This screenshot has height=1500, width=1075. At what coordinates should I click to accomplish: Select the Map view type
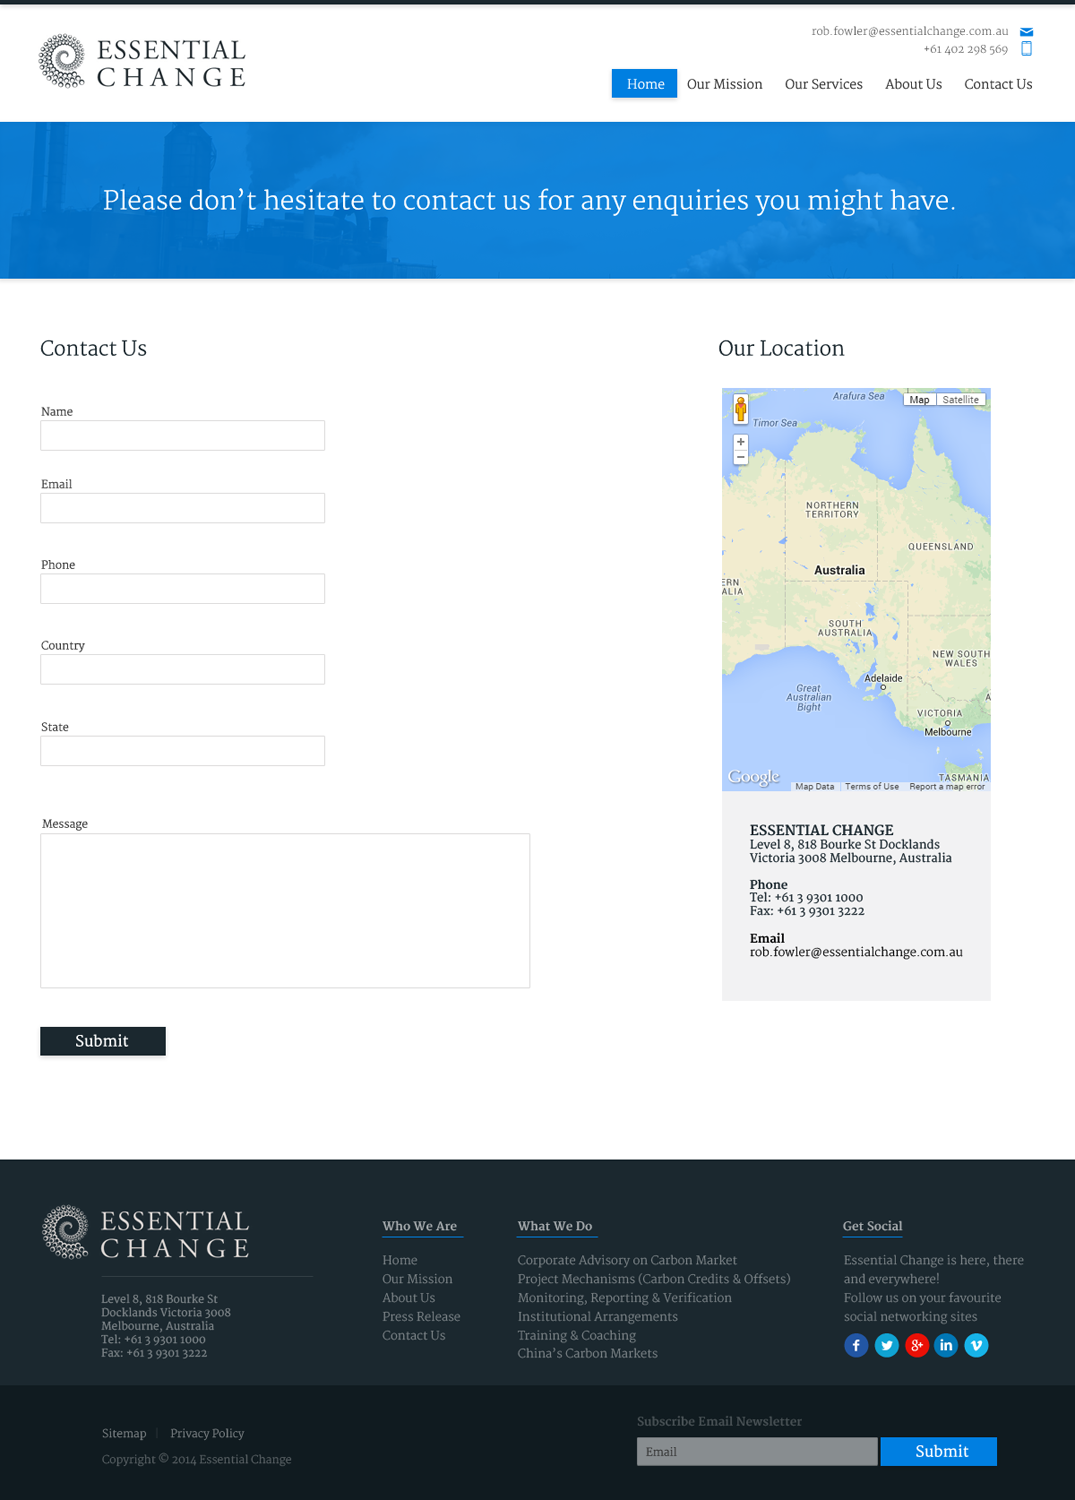[919, 400]
